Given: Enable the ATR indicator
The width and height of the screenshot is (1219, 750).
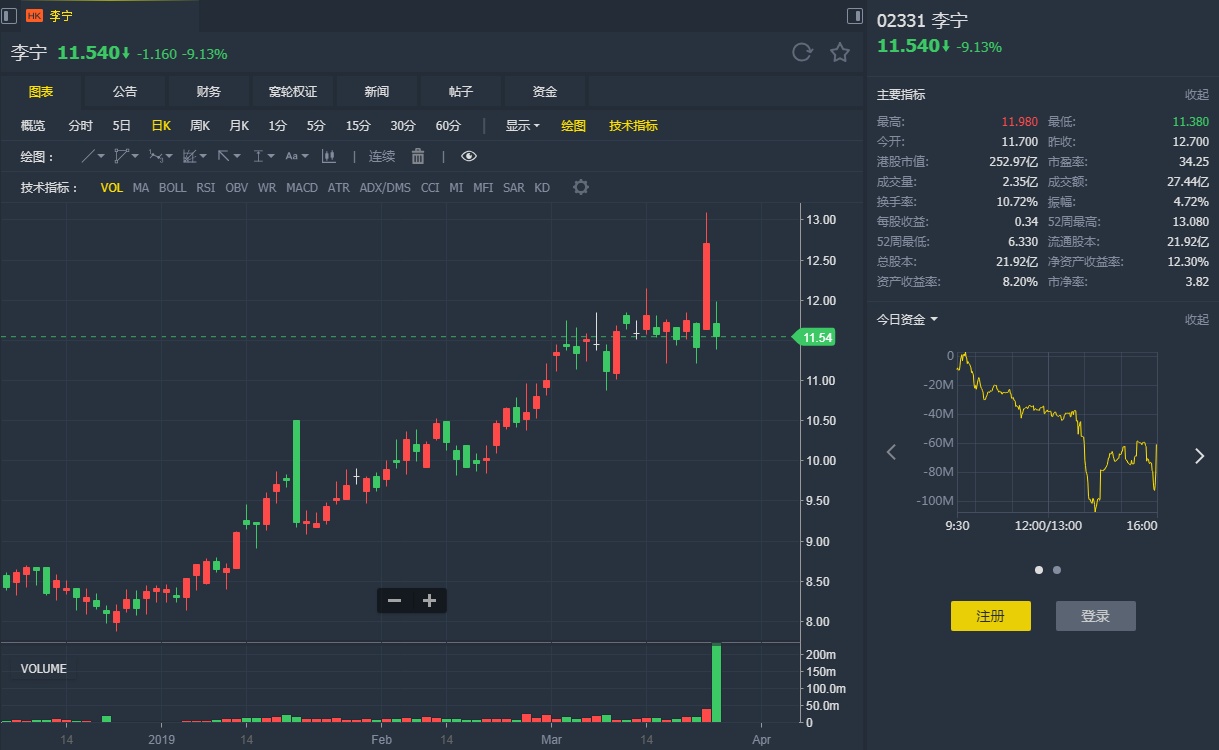Looking at the screenshot, I should click(x=339, y=188).
